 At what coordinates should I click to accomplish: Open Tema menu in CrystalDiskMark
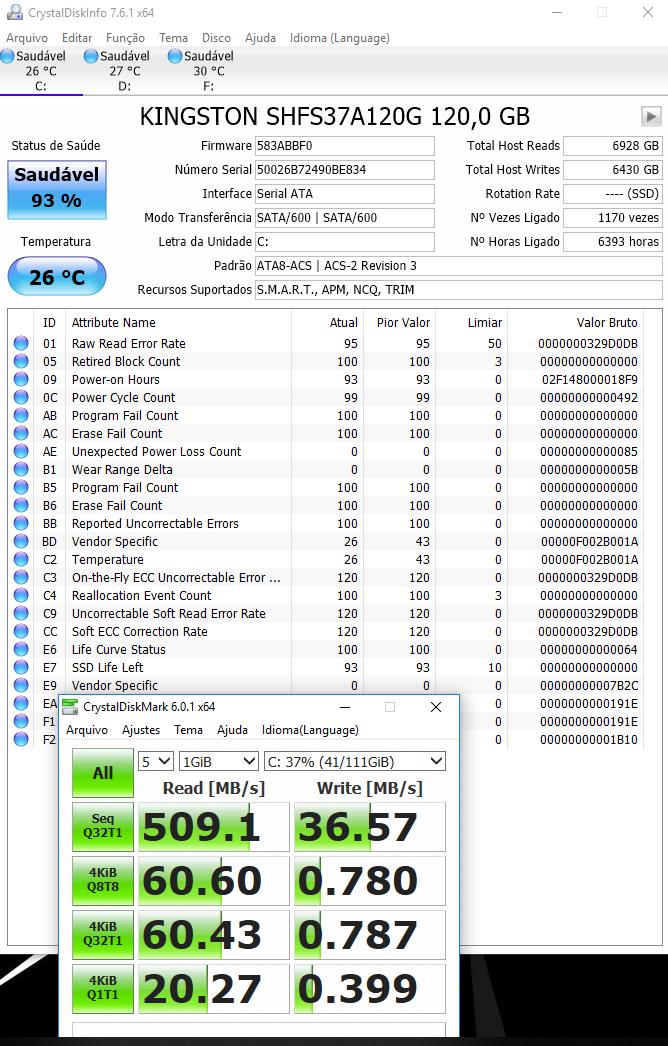click(x=188, y=730)
